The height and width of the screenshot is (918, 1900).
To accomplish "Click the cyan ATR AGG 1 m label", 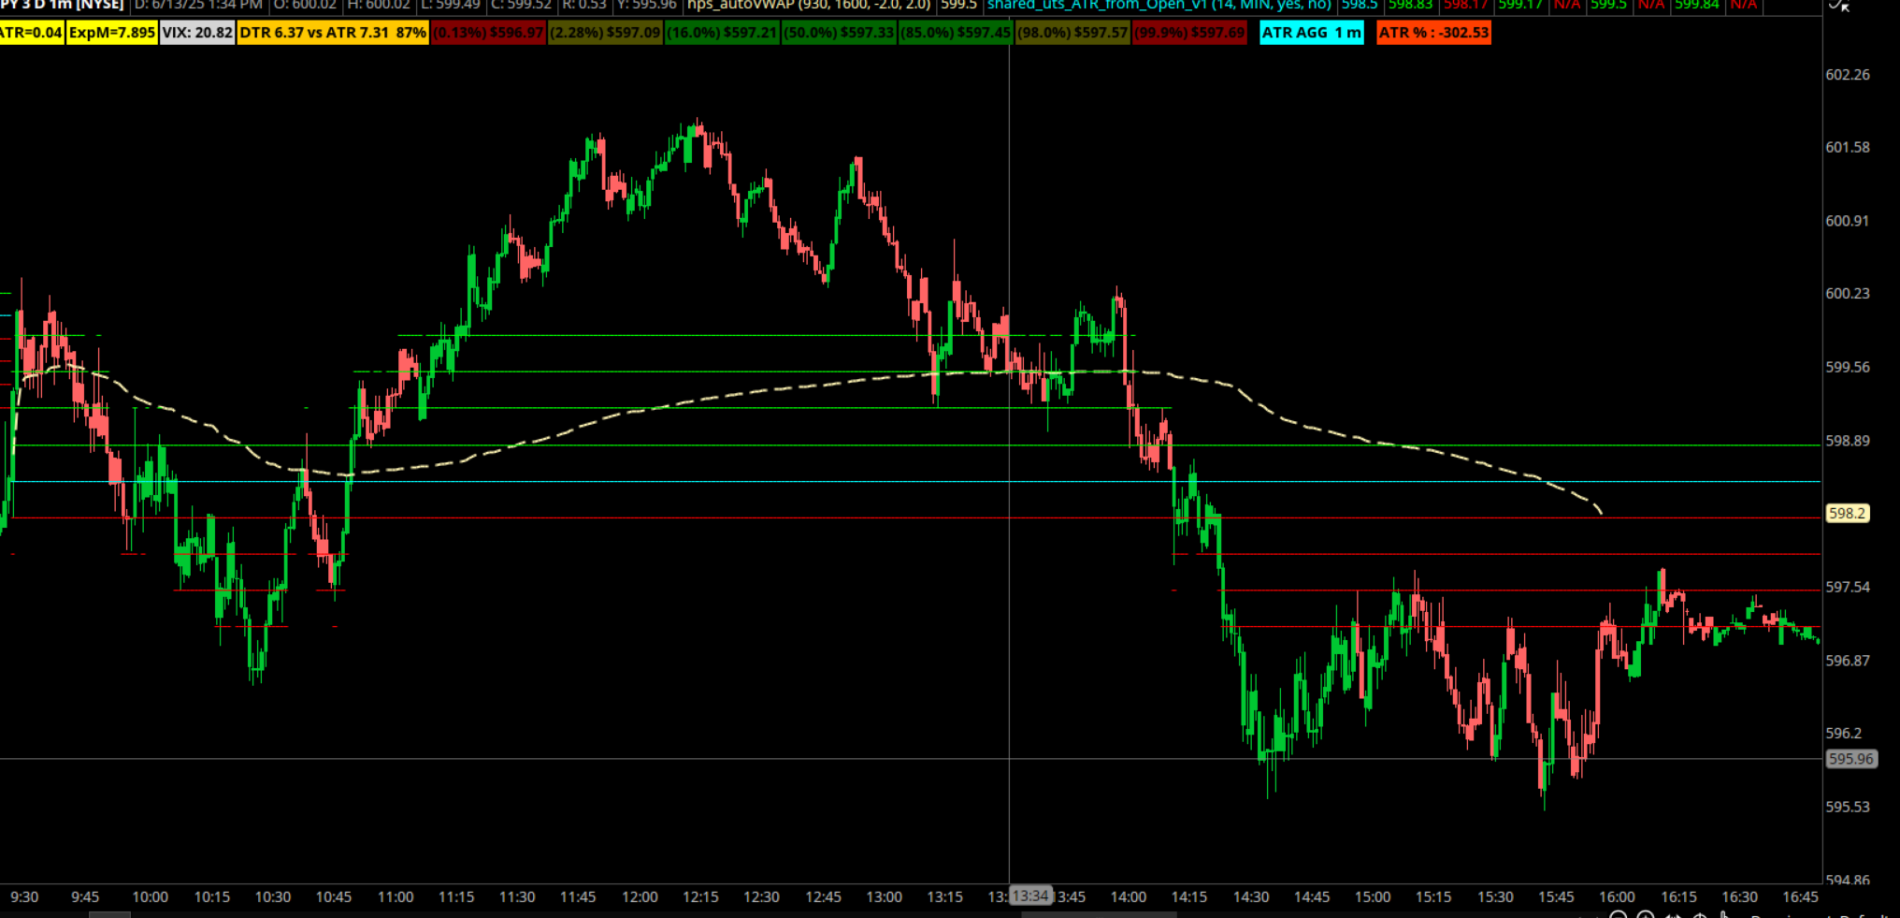I will tap(1311, 33).
